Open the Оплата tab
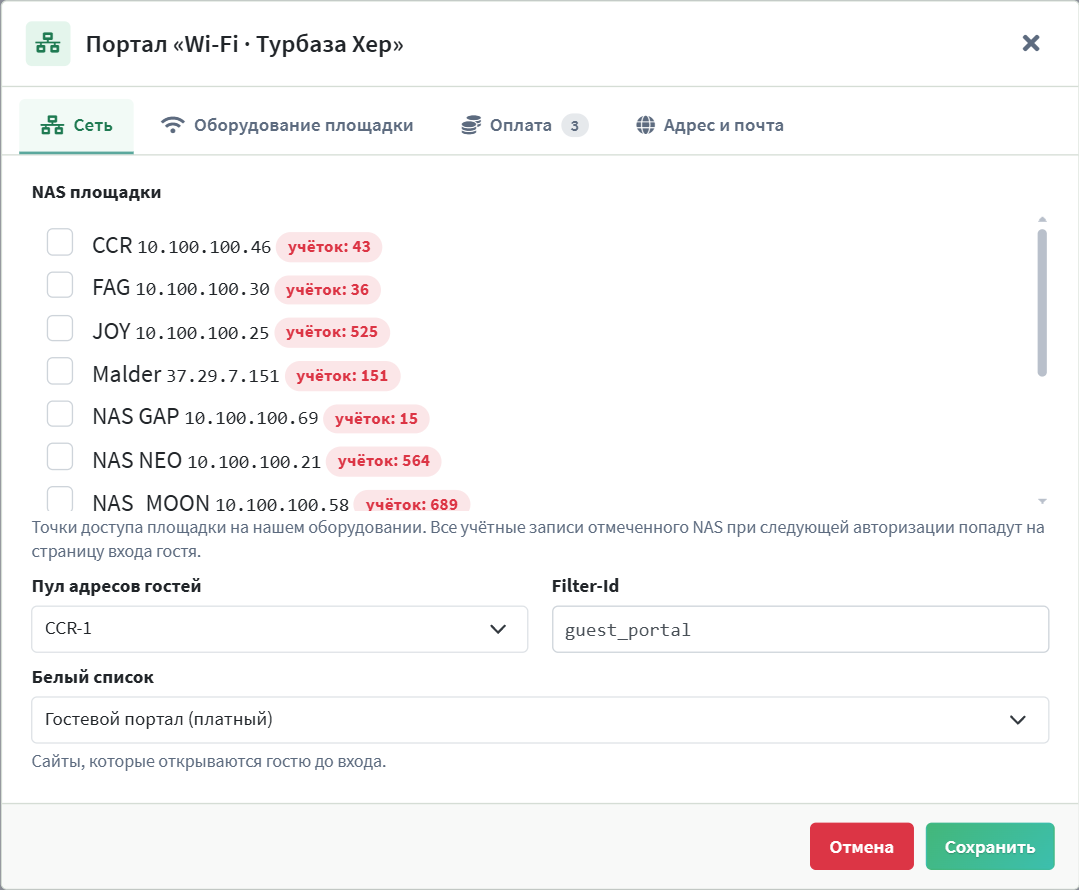Image resolution: width=1079 pixels, height=890 pixels. click(x=524, y=126)
